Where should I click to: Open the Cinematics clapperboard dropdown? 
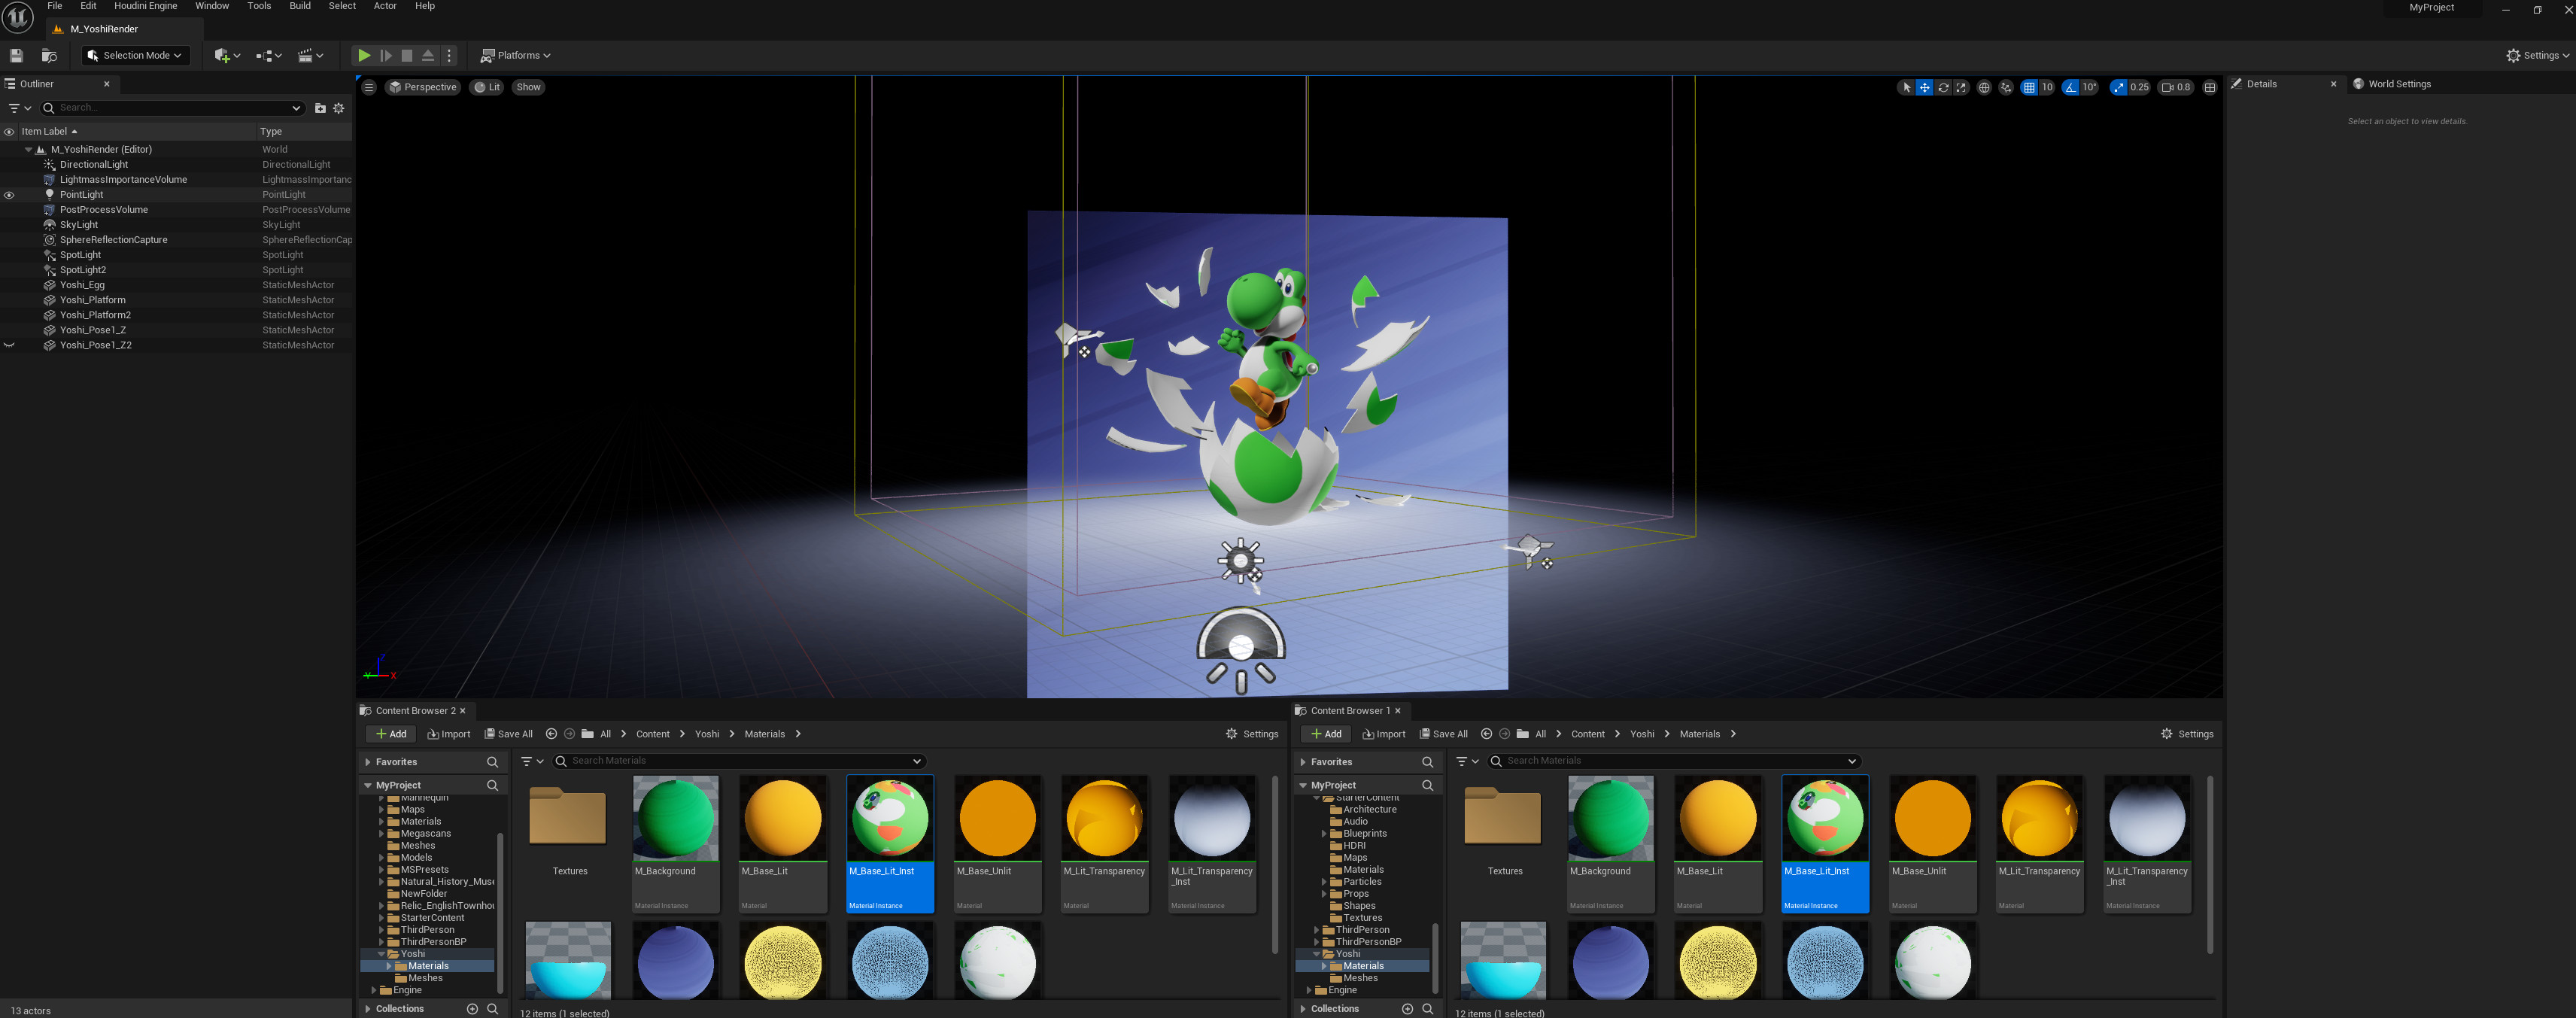[311, 56]
